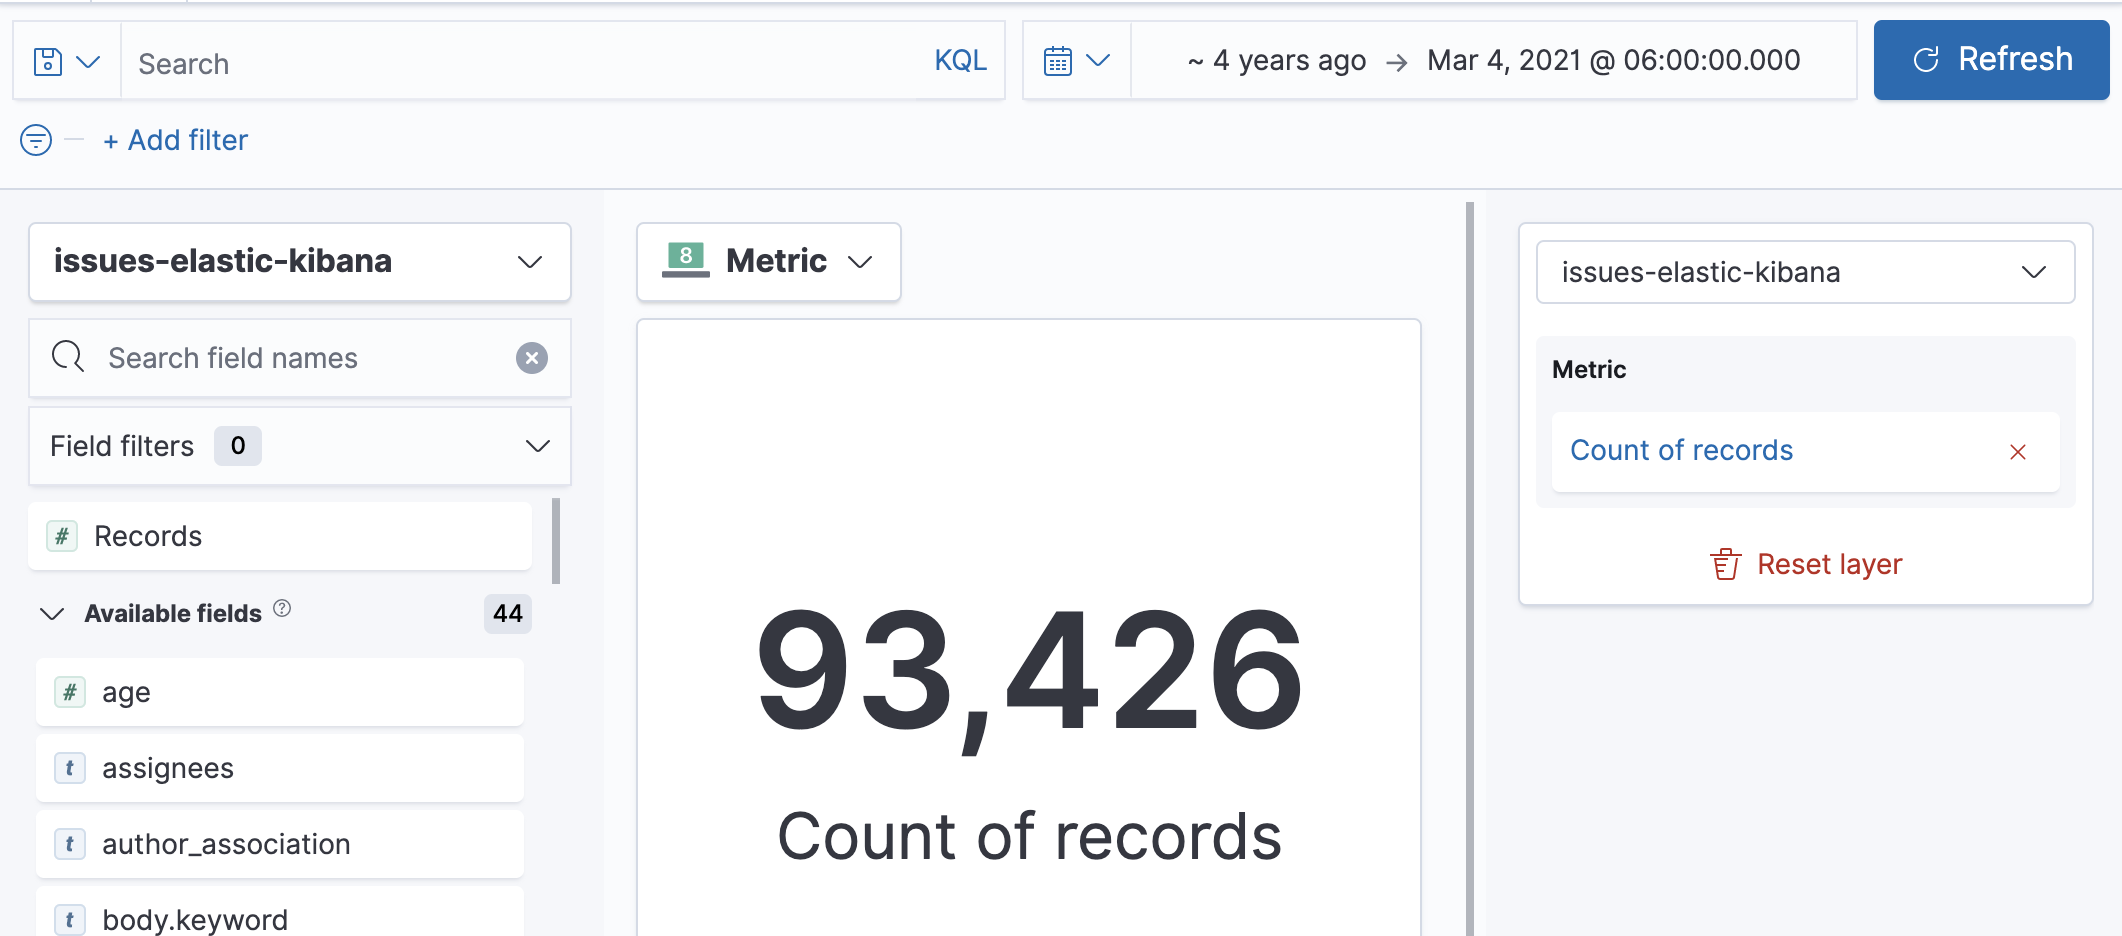Image resolution: width=2122 pixels, height=936 pixels.
Task: Switch query language by clicking KQL
Action: coord(960,60)
